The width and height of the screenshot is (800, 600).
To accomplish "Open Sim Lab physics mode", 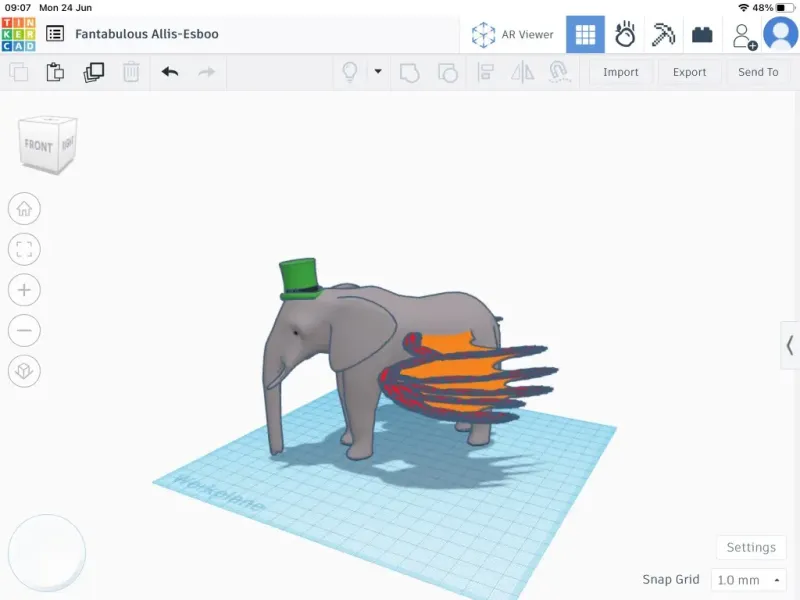I will (624, 34).
